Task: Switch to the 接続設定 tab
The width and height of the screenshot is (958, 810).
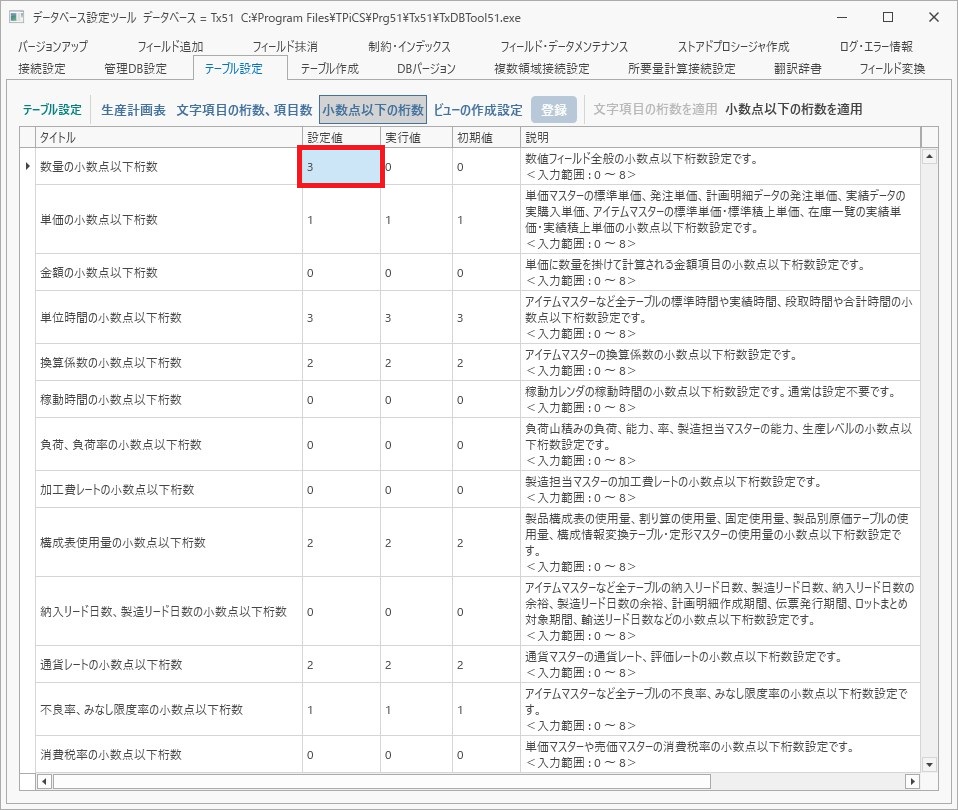Action: (42, 68)
